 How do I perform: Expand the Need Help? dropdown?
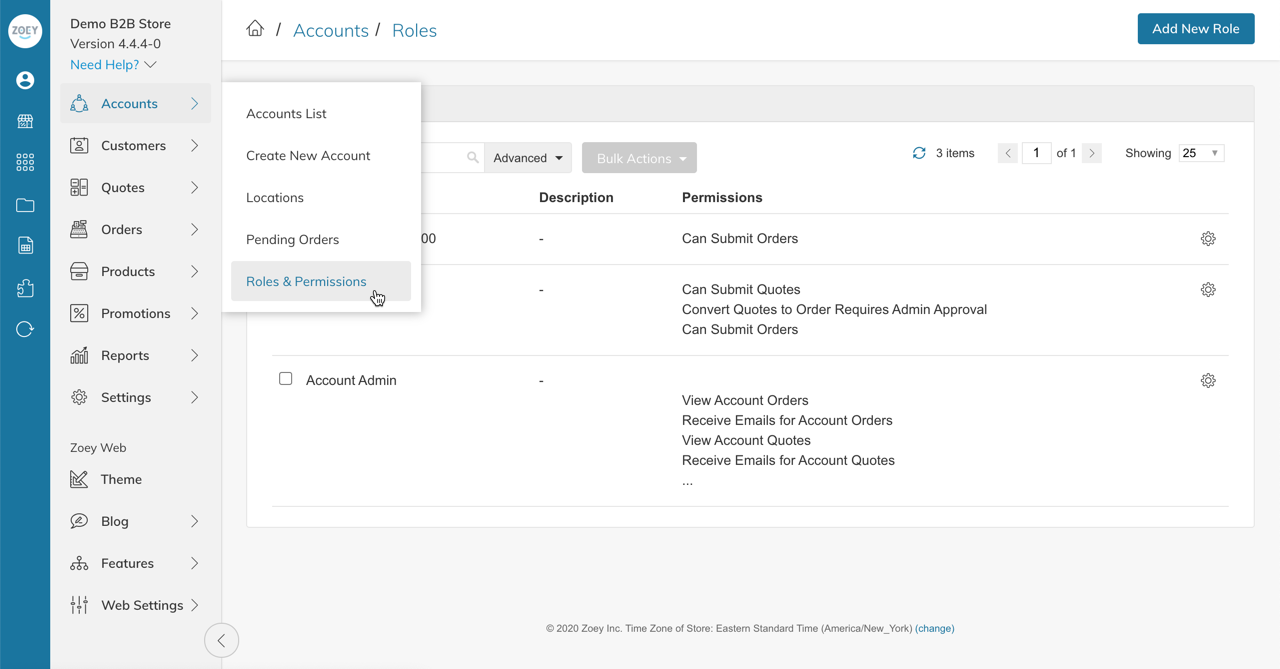pyautogui.click(x=113, y=65)
